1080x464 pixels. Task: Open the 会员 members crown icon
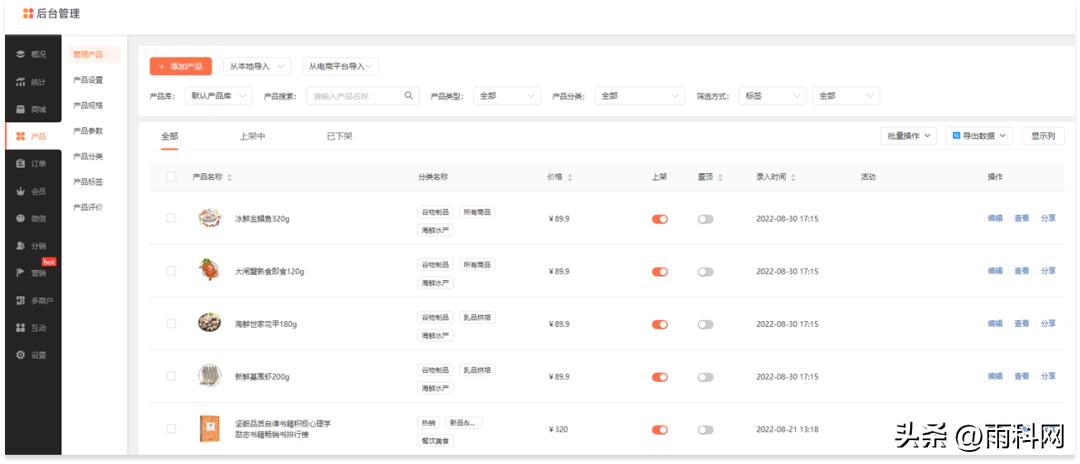(20, 191)
